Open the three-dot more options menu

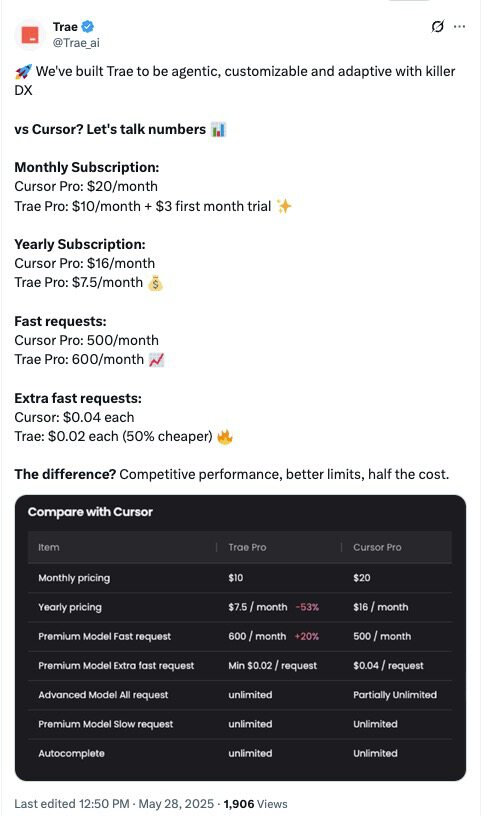tap(459, 26)
